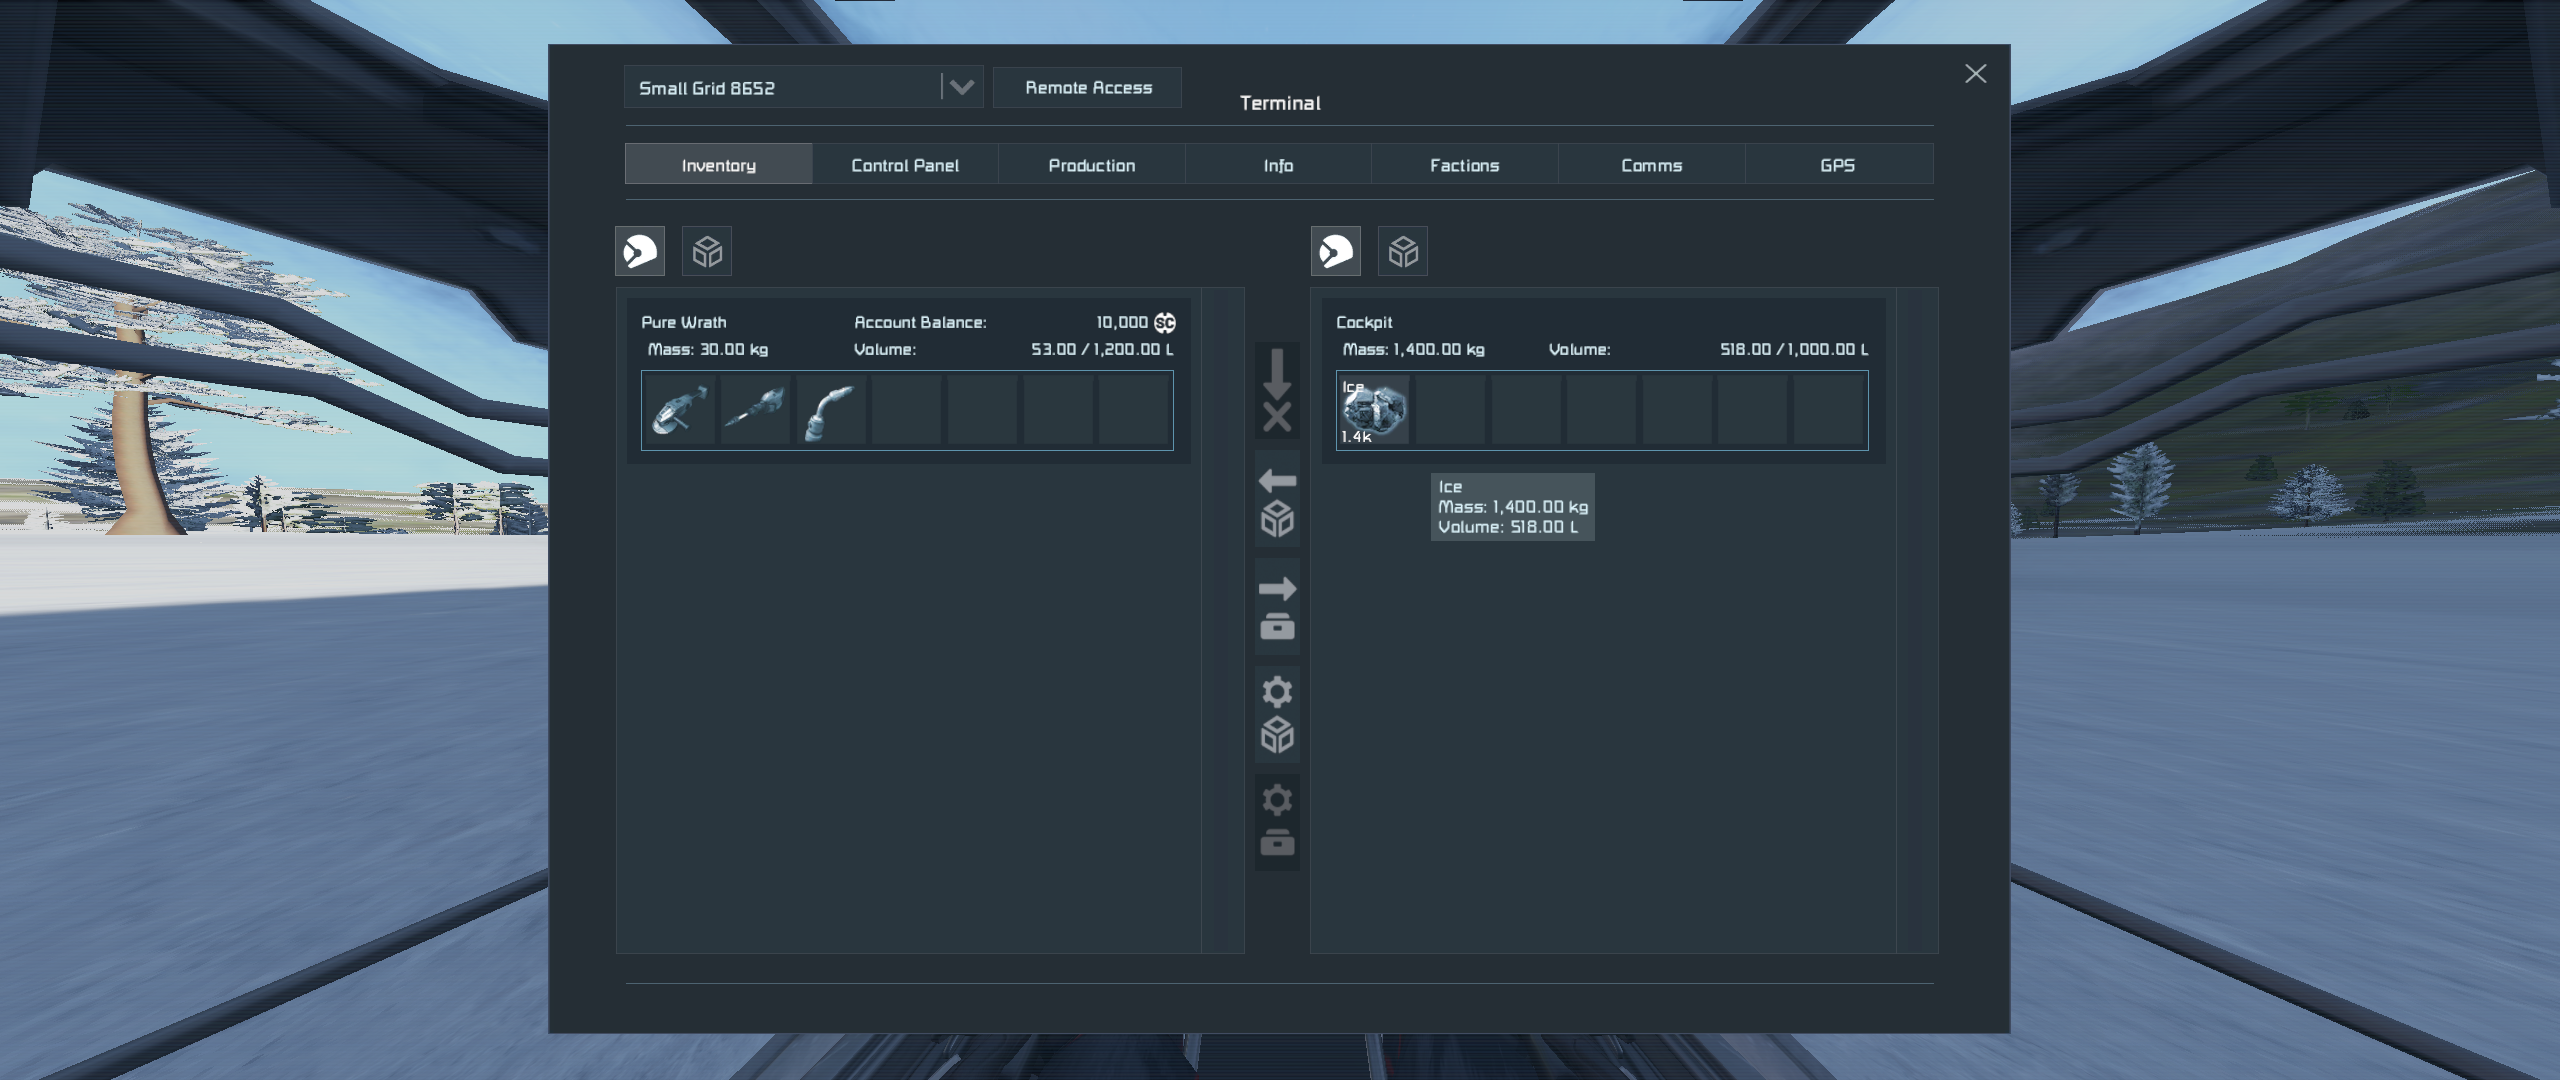Image resolution: width=2560 pixels, height=1080 pixels.
Task: Select the hand drill item slot
Action: click(755, 410)
